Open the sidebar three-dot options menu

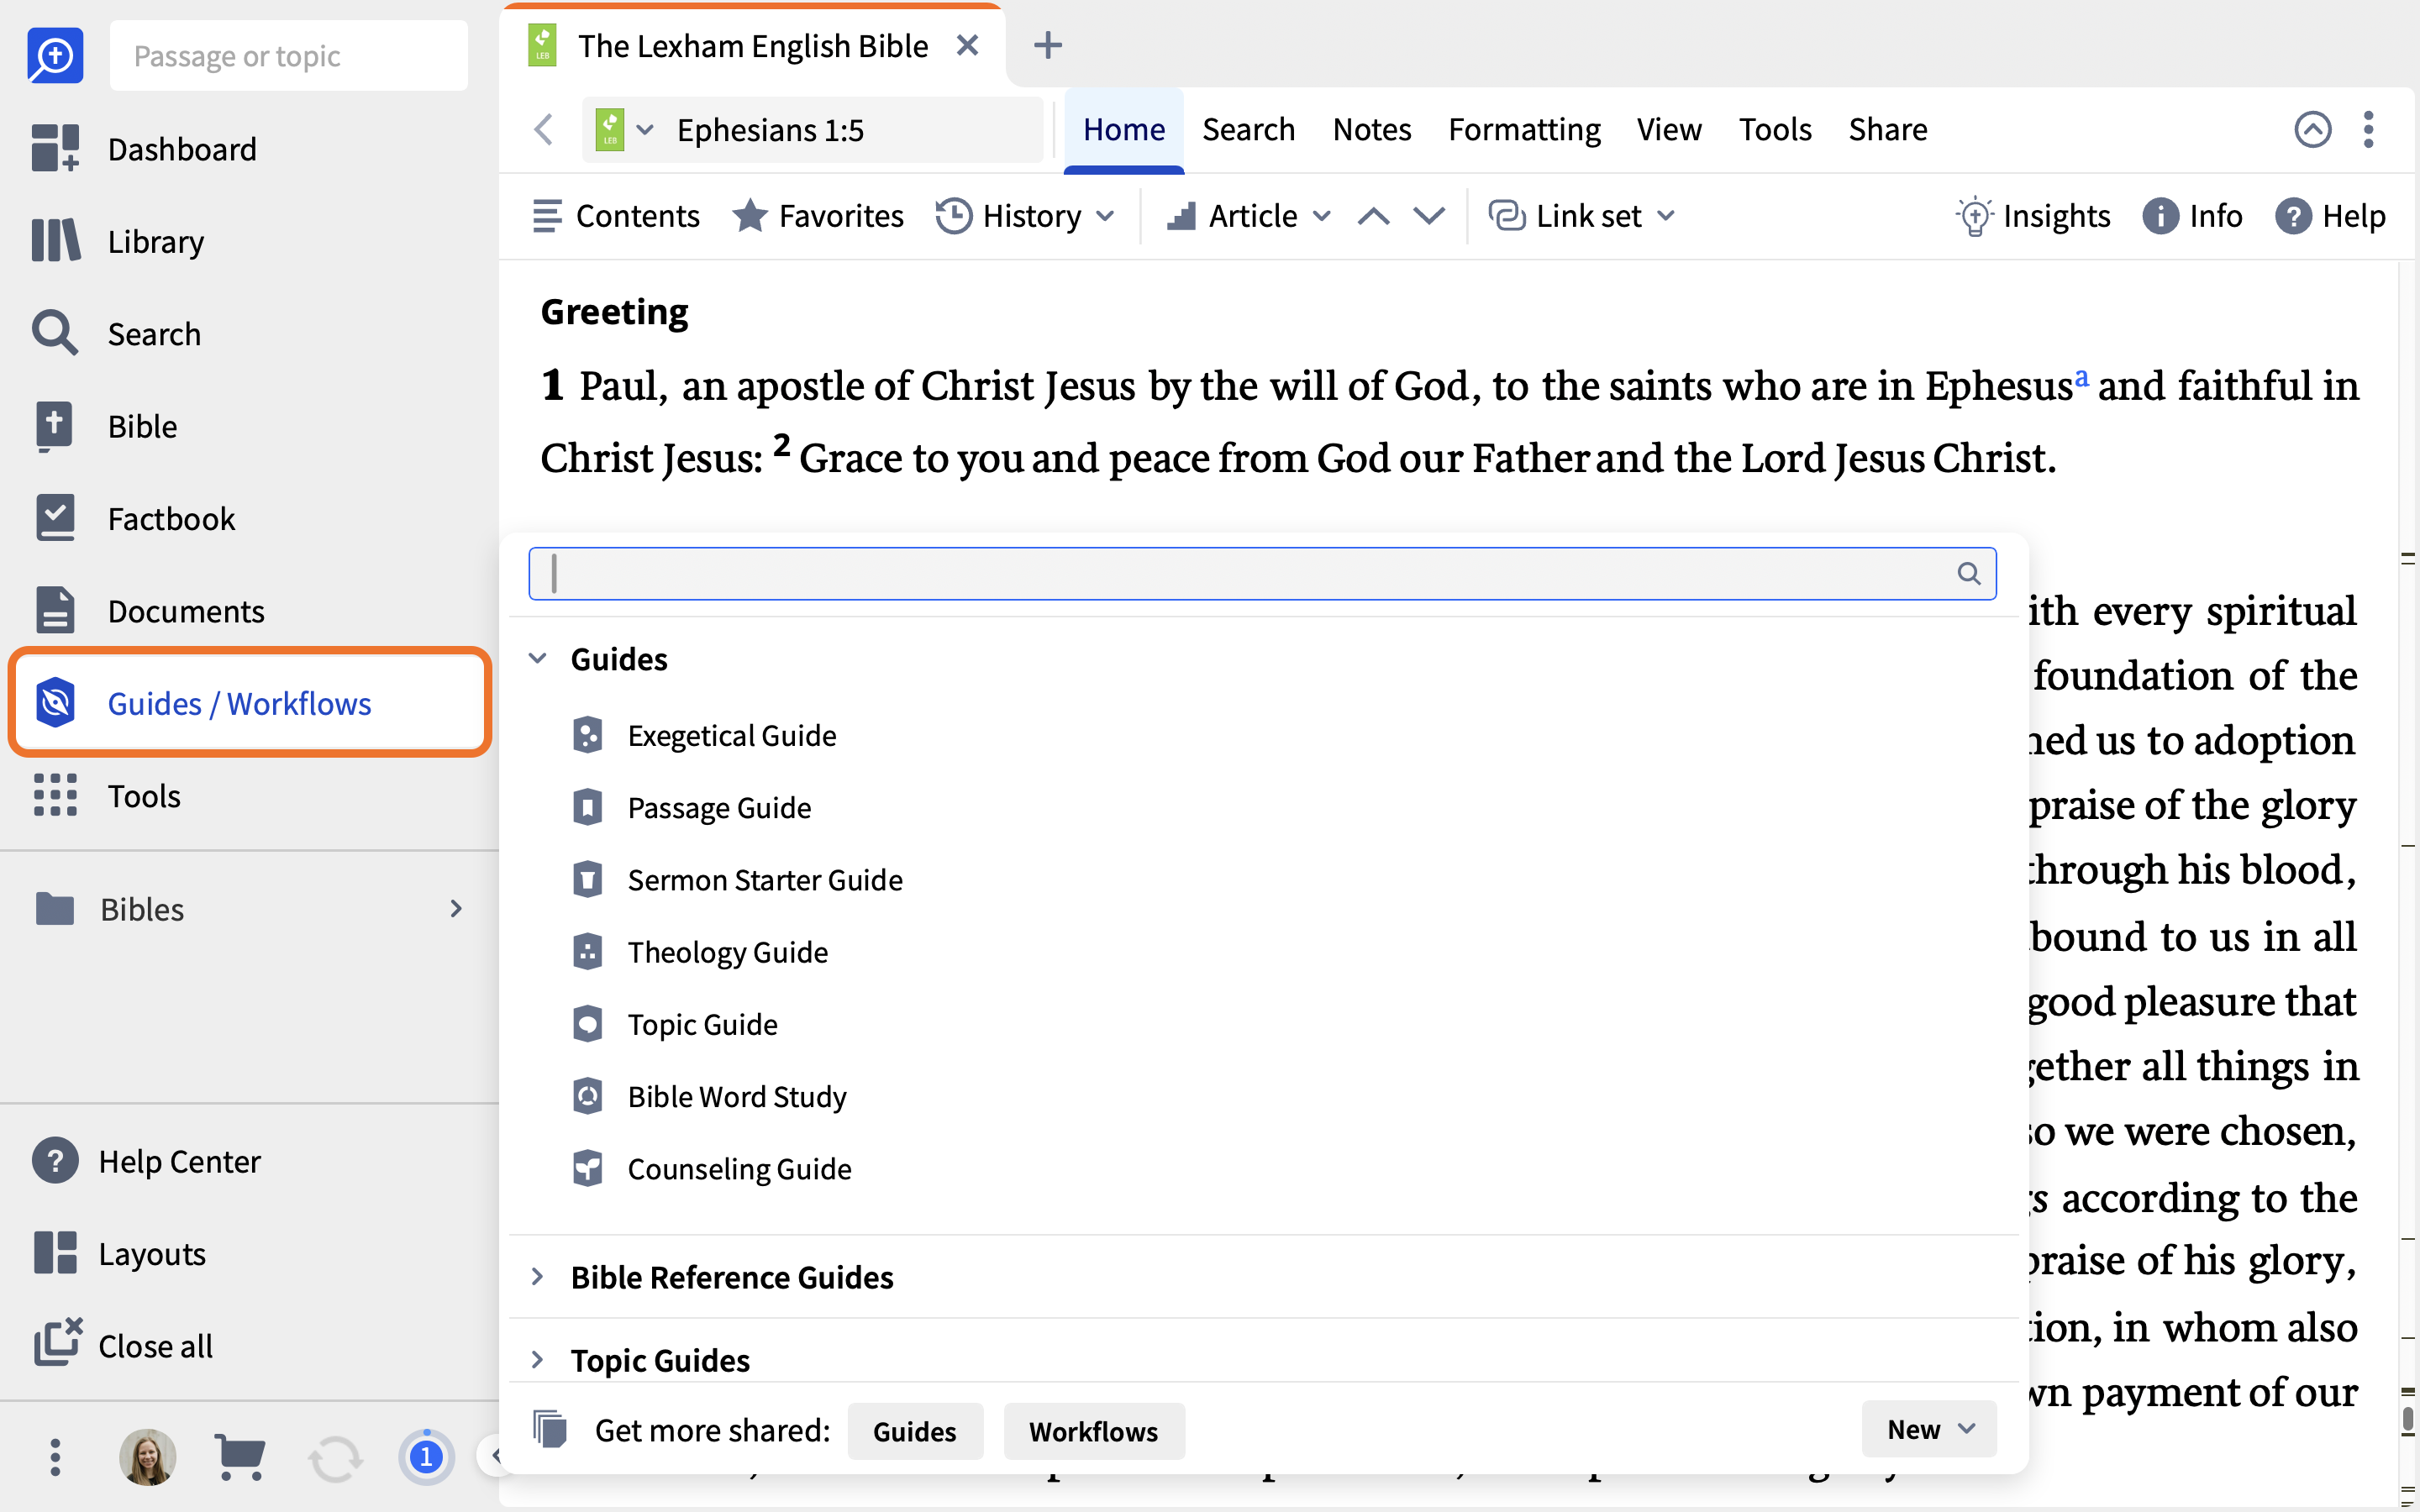[x=55, y=1457]
